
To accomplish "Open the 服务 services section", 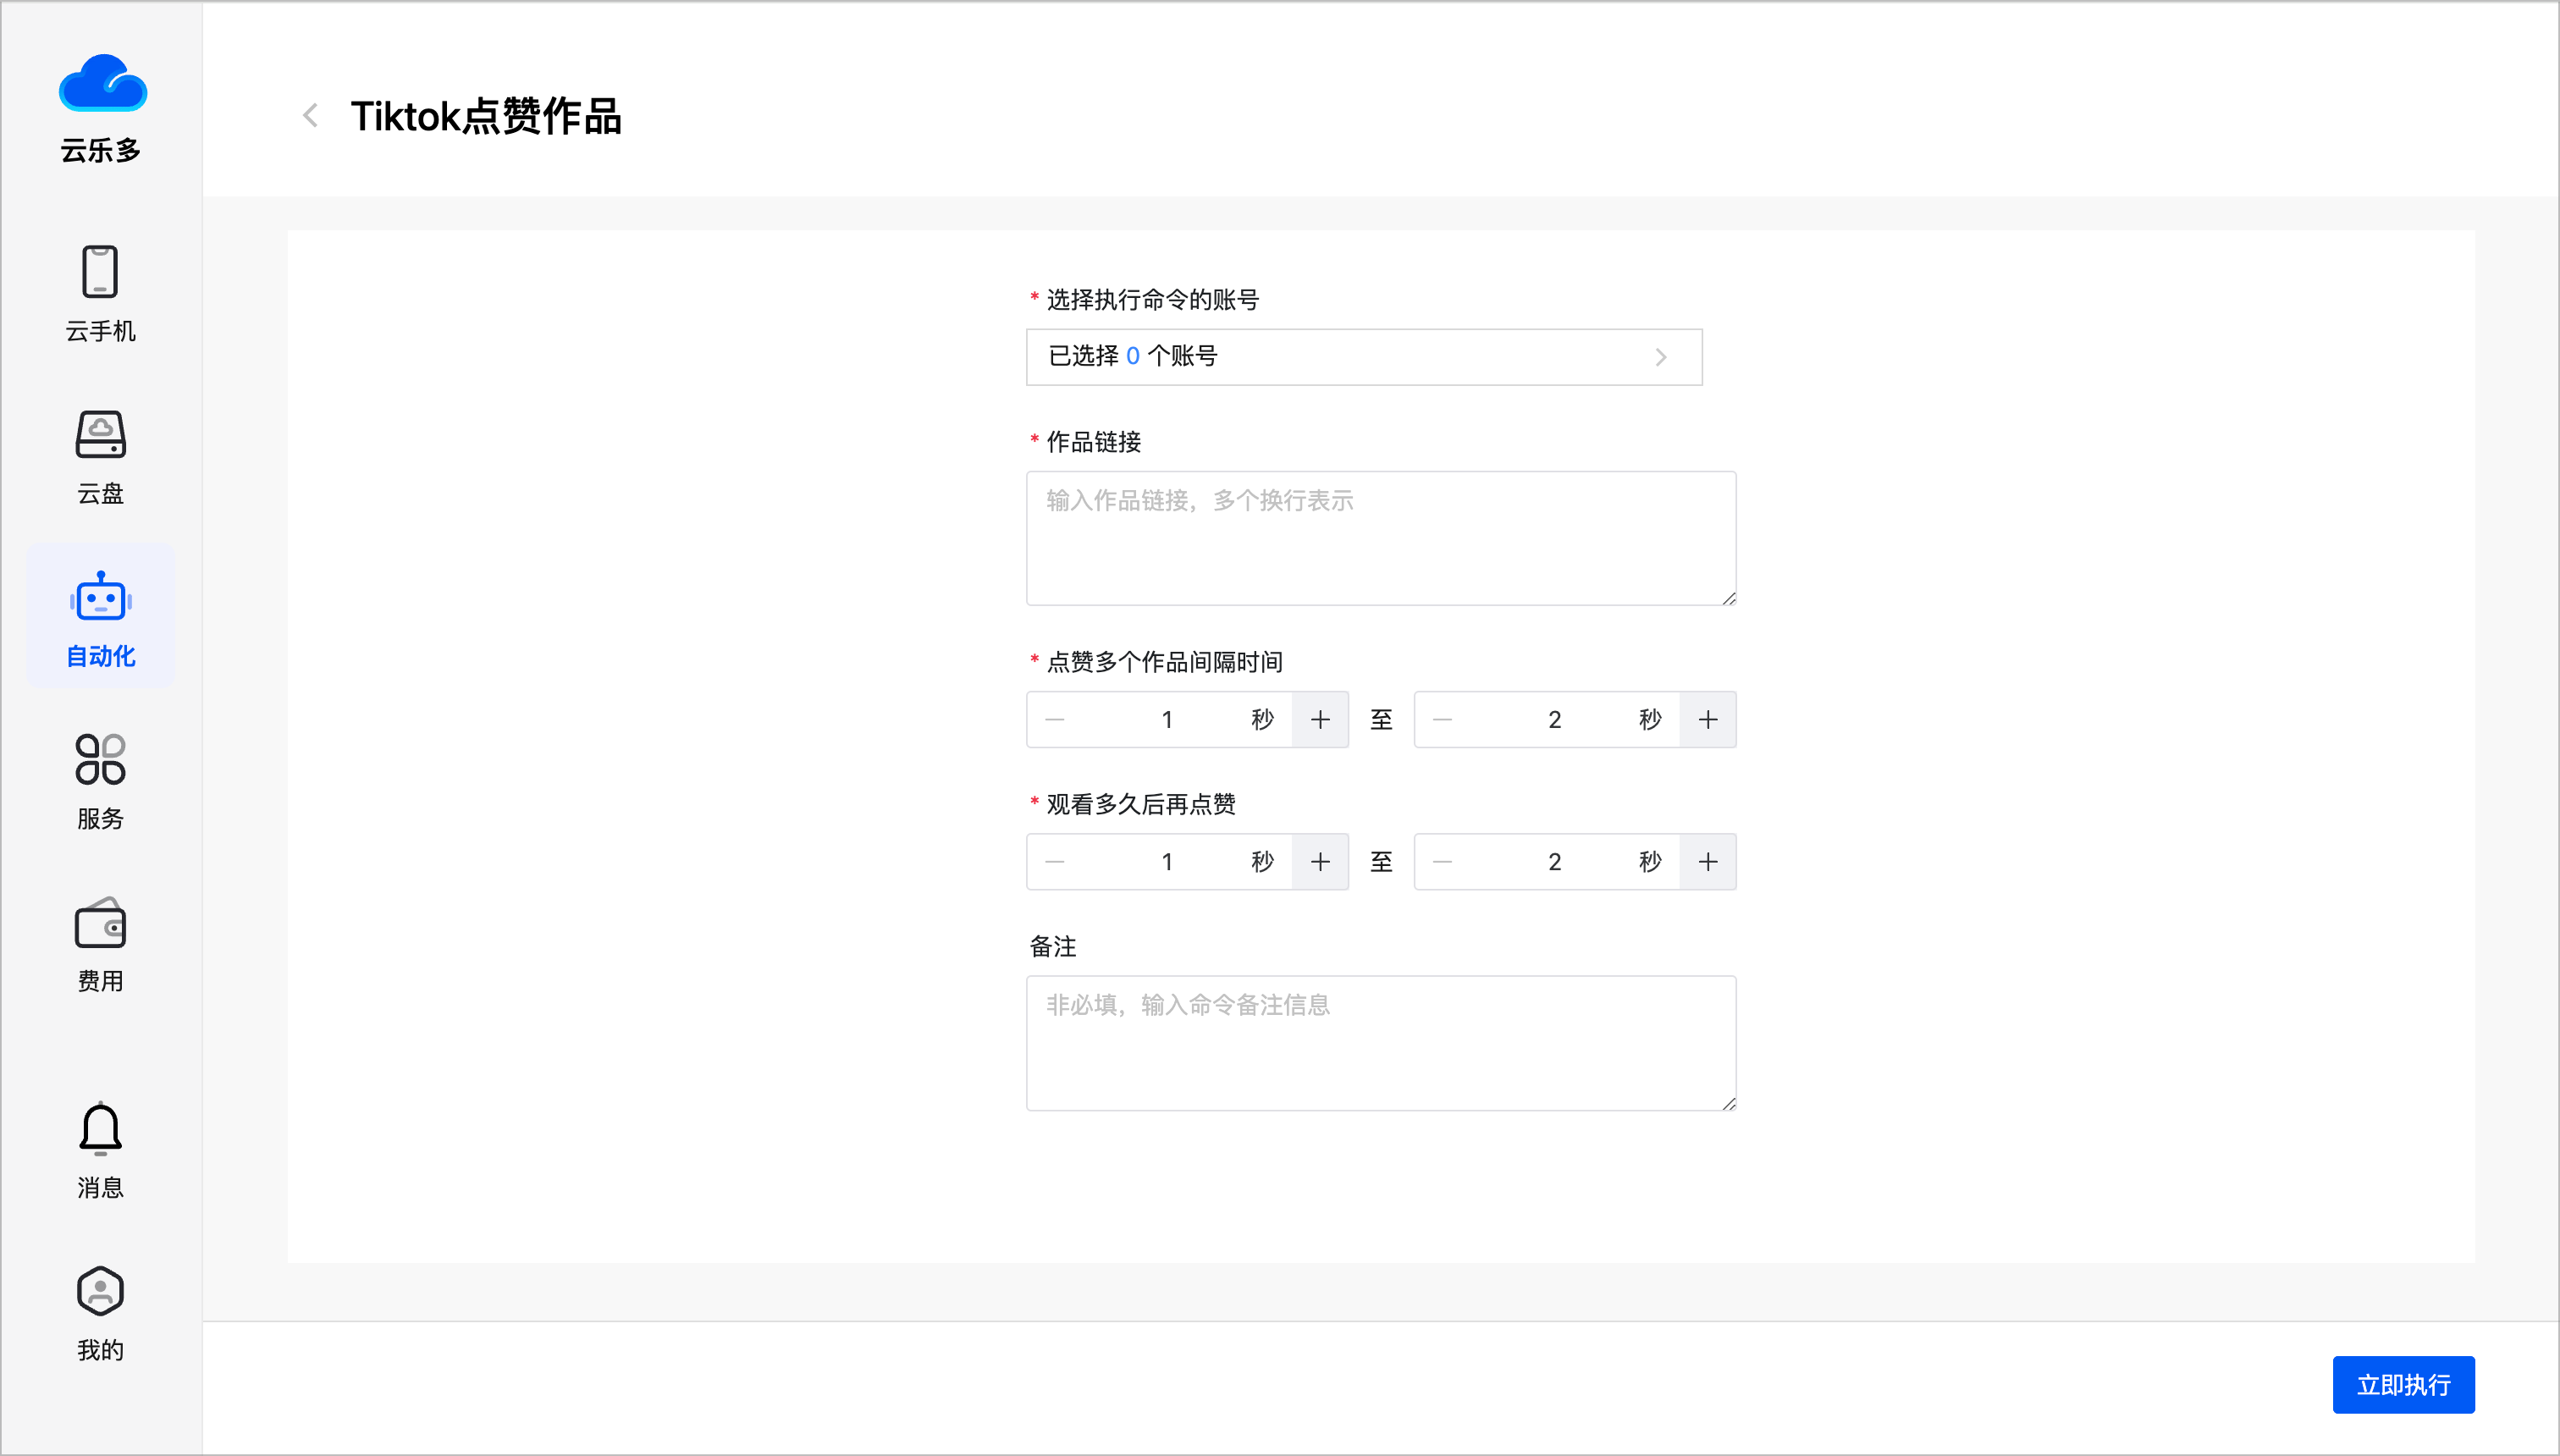I will pyautogui.click(x=100, y=781).
